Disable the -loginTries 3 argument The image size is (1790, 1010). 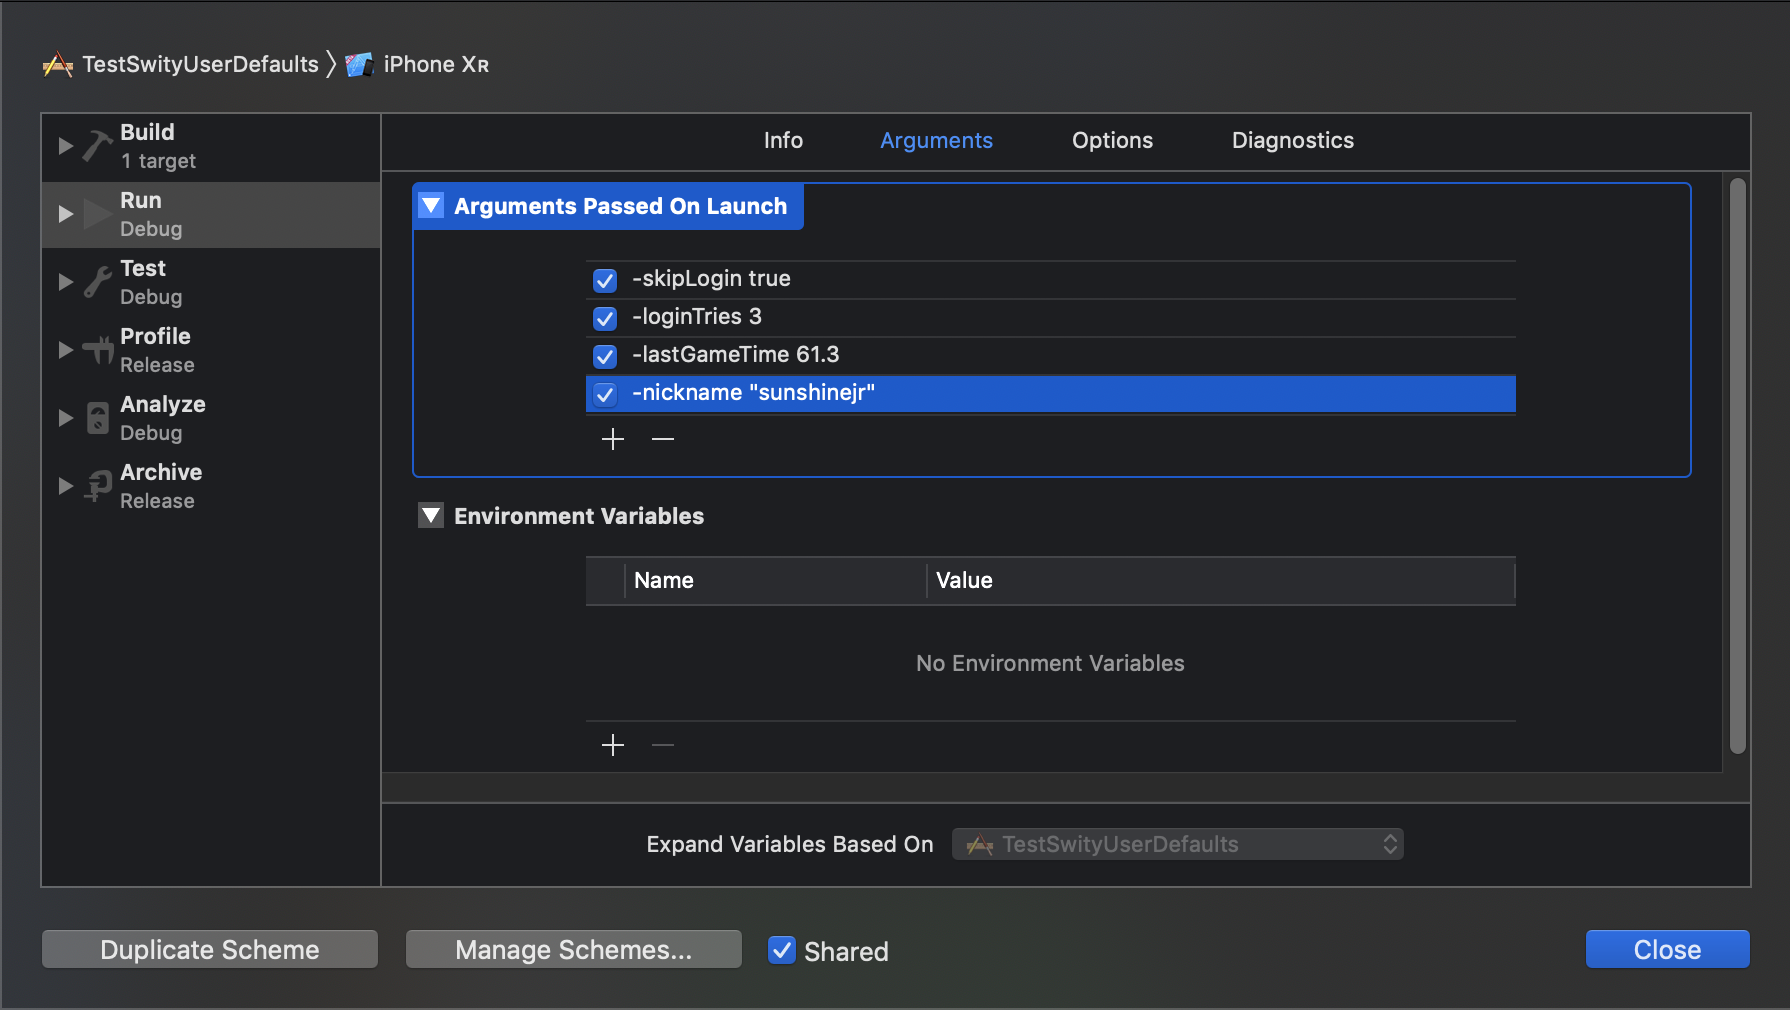click(x=605, y=318)
